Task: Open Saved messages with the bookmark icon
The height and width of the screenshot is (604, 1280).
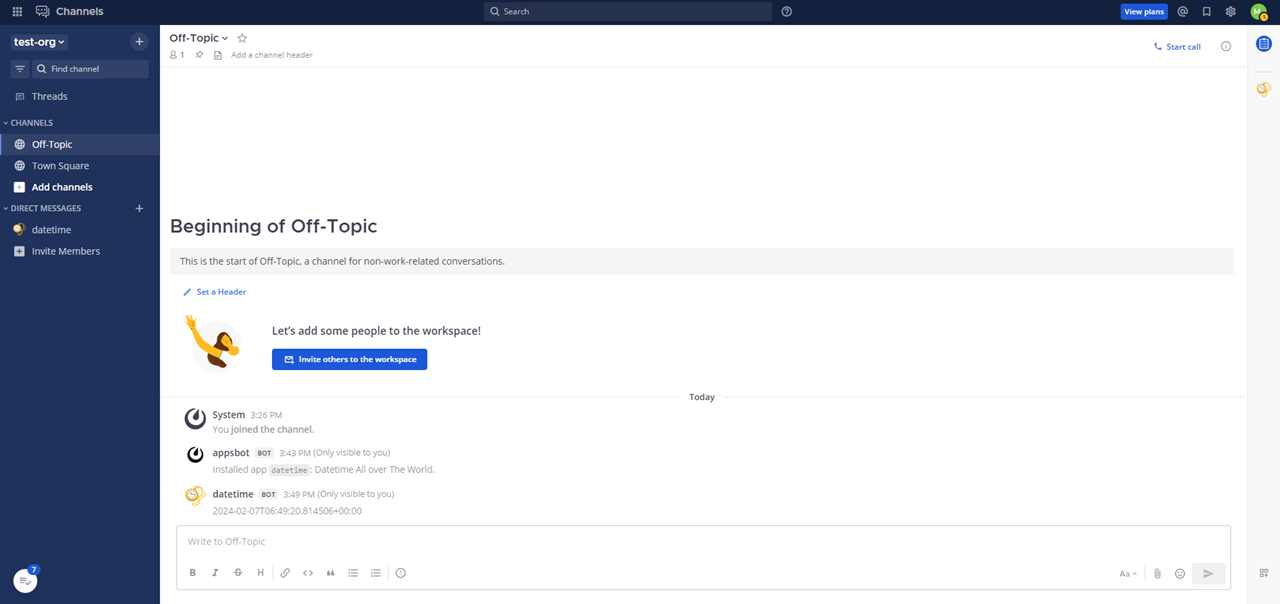Action: click(1206, 11)
